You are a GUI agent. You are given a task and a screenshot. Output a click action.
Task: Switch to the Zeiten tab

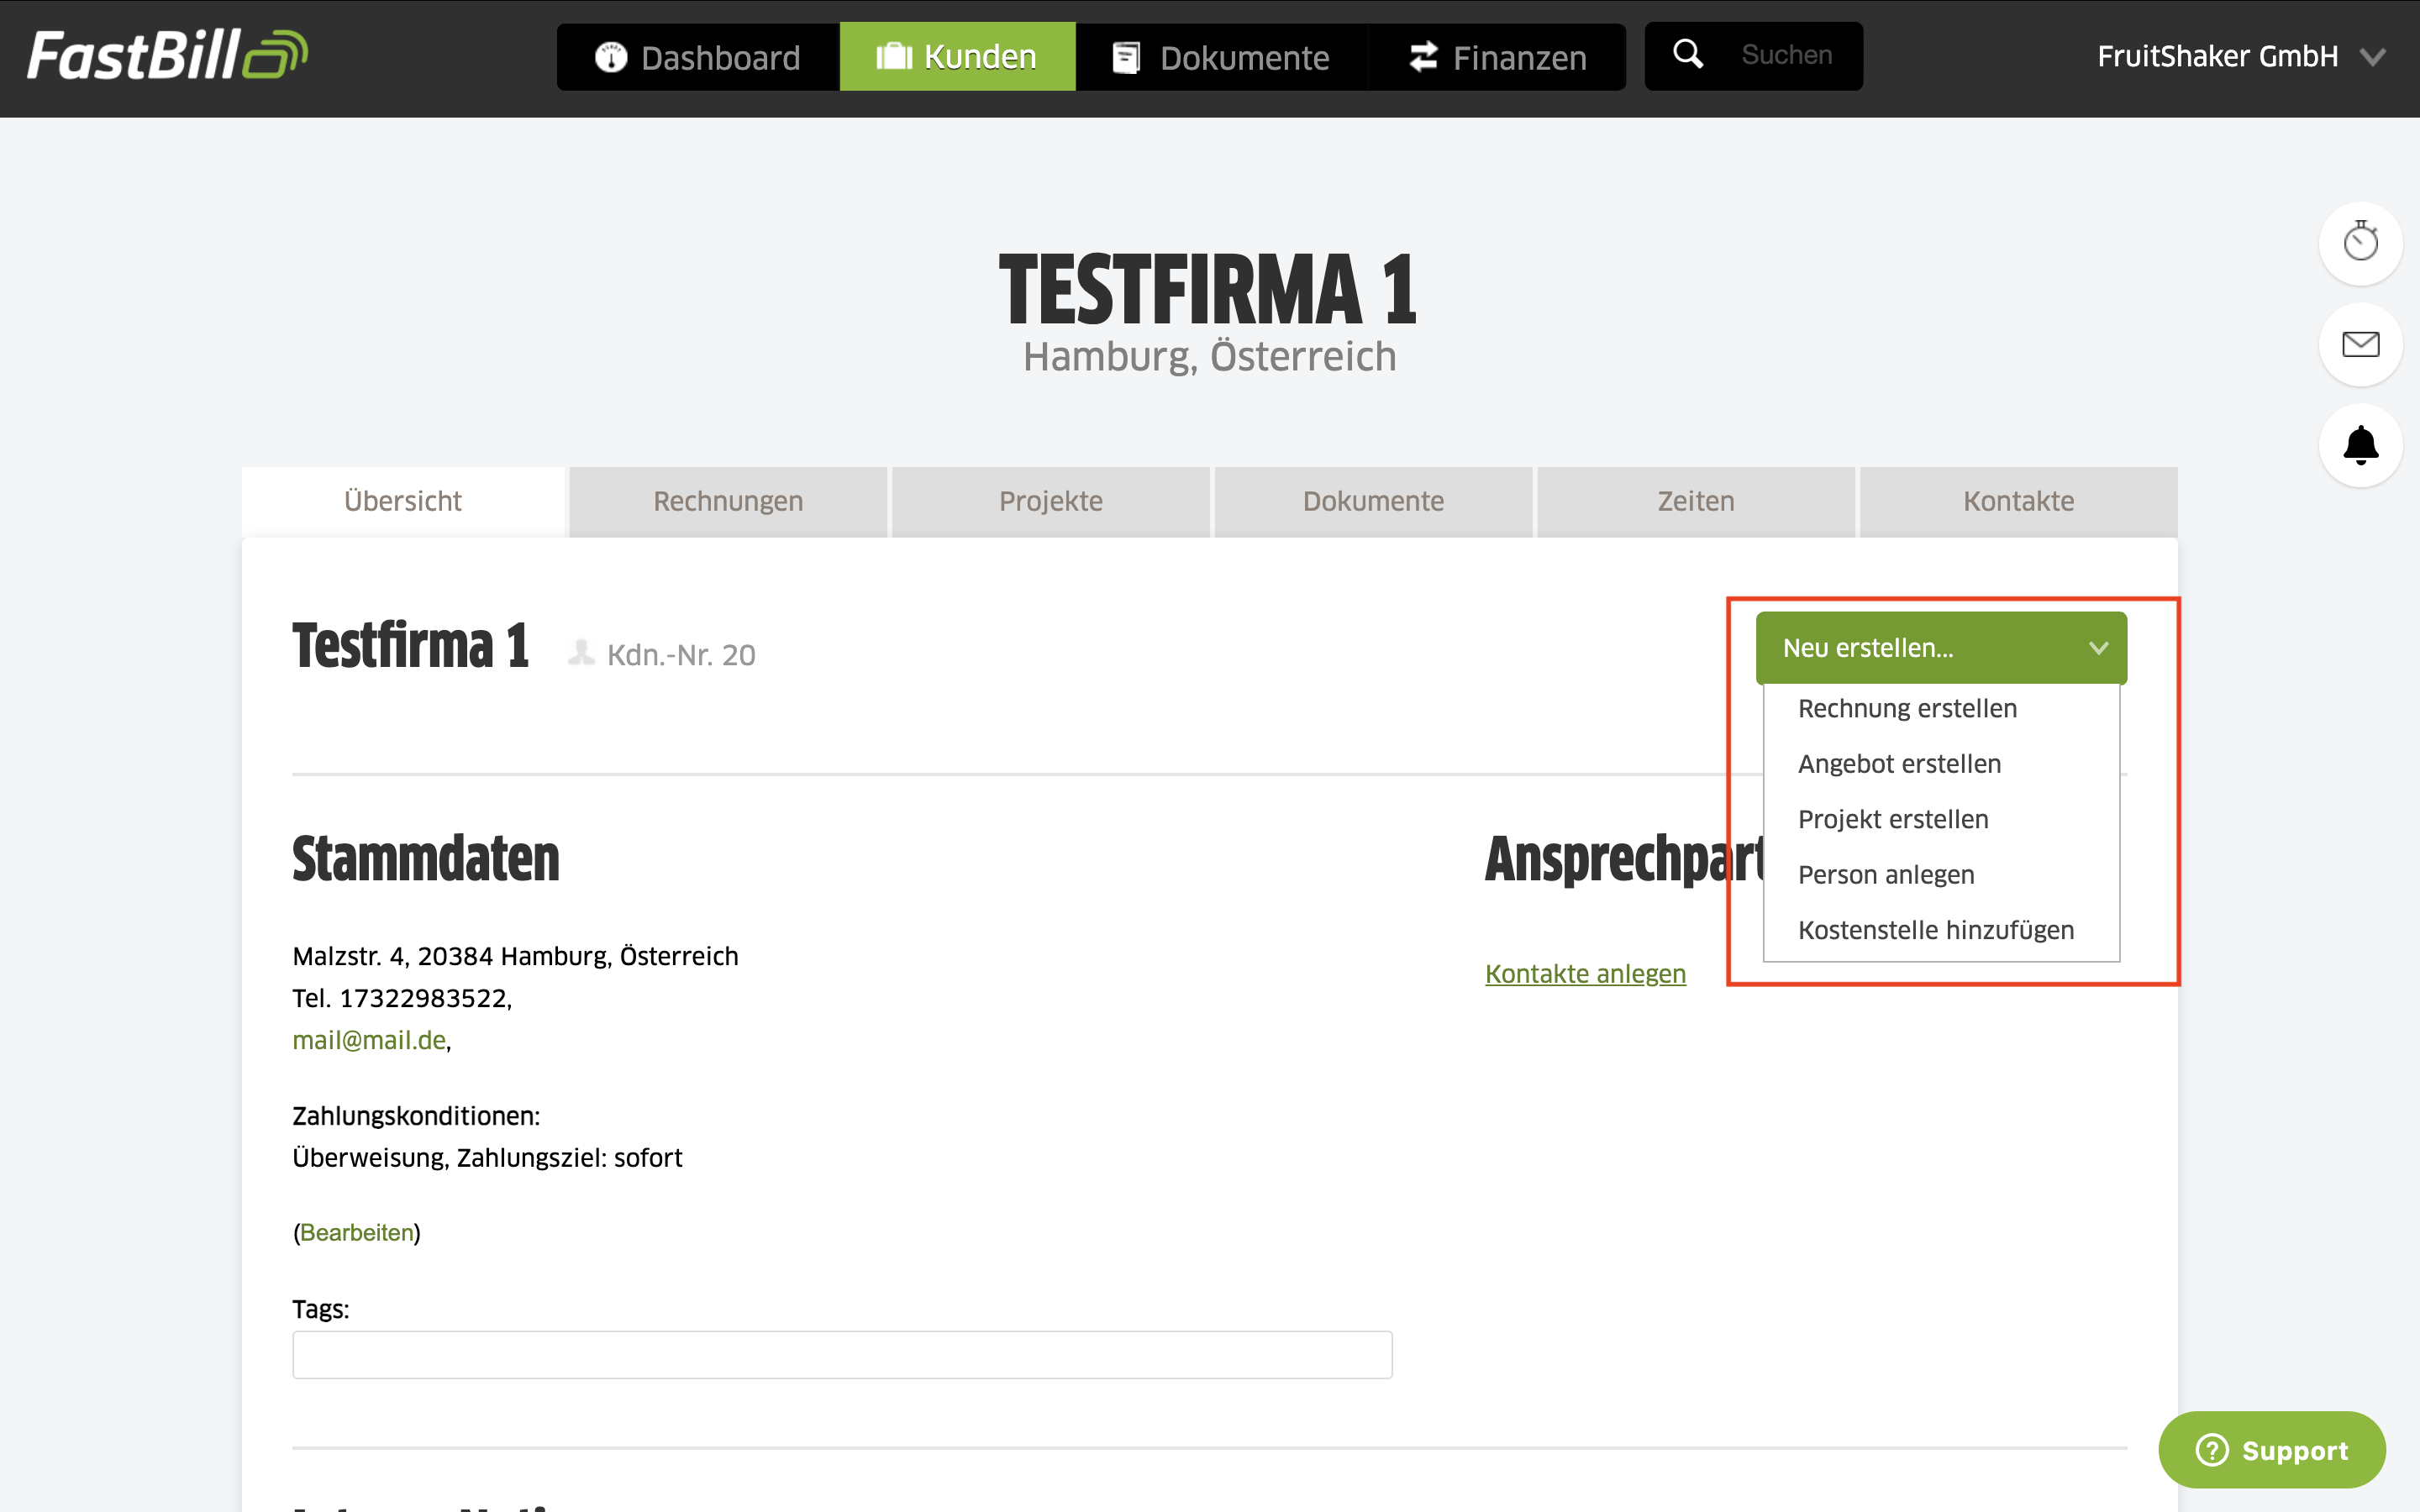click(x=1696, y=501)
